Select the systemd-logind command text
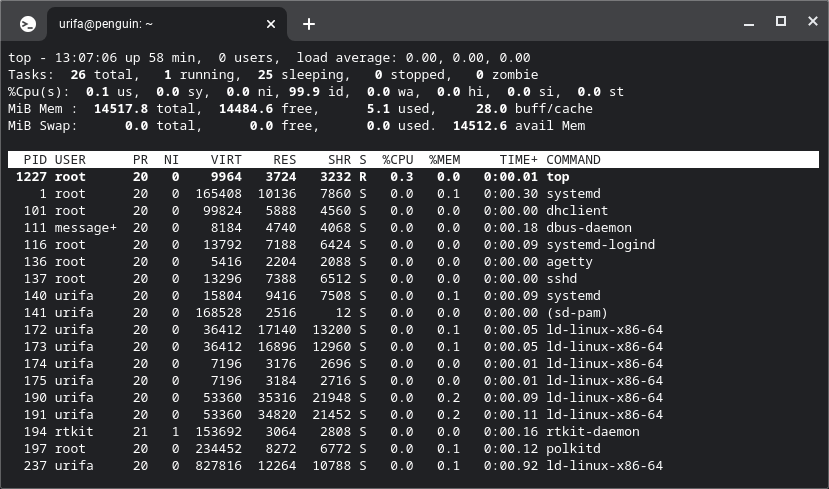 pyautogui.click(x=600, y=245)
